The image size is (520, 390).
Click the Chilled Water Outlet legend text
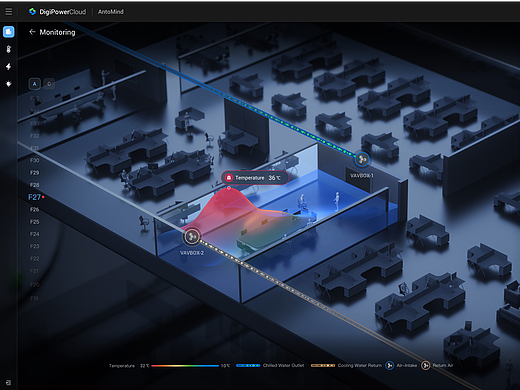283,366
